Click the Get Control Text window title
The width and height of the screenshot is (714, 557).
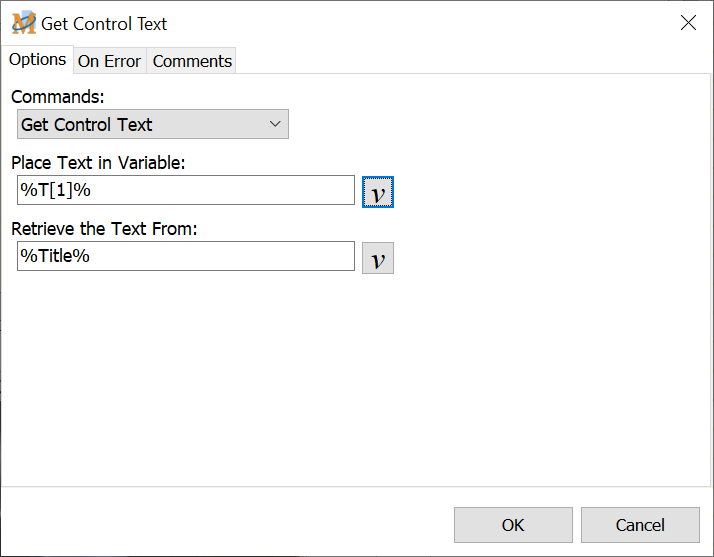click(x=104, y=23)
